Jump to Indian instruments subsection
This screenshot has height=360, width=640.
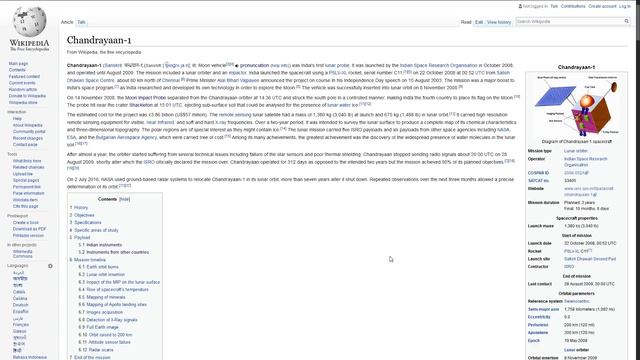pos(104,245)
